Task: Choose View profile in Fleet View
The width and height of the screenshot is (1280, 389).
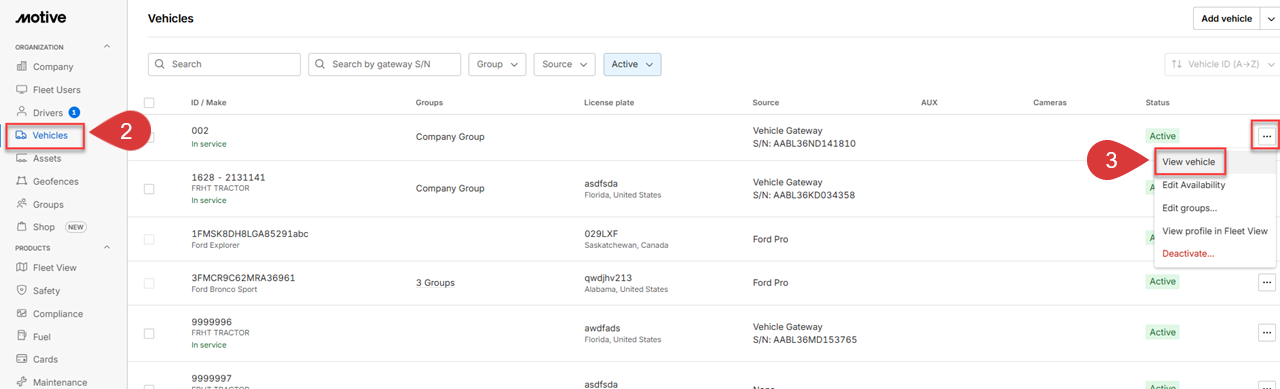Action: click(x=1215, y=231)
